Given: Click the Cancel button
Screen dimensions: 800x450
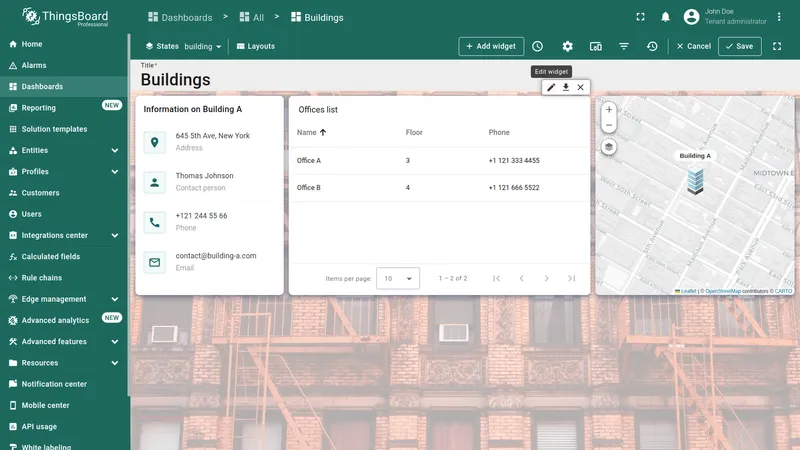Looking at the screenshot, I should click(x=693, y=46).
